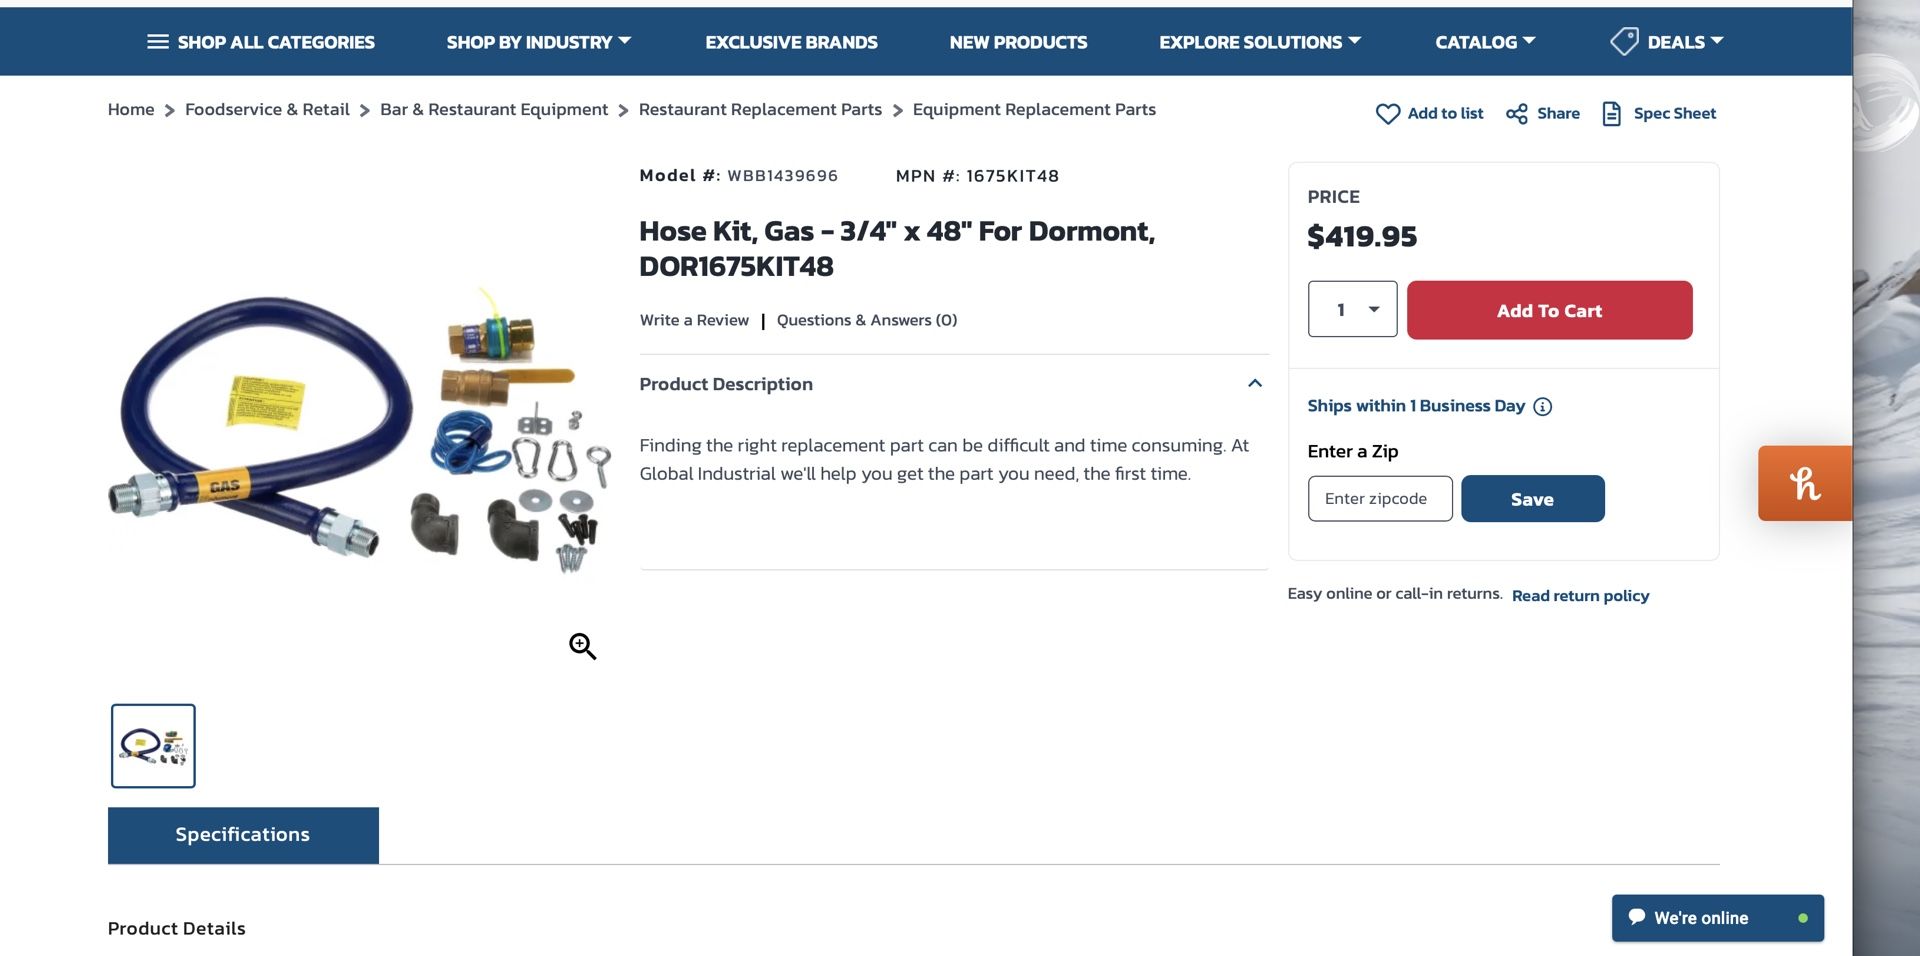Select Exclusive Brands in the navigation
This screenshot has height=956, width=1920.
(791, 41)
